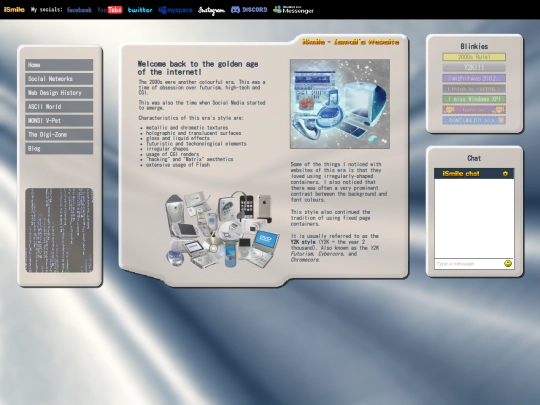Open the Twitter social link

(140, 10)
